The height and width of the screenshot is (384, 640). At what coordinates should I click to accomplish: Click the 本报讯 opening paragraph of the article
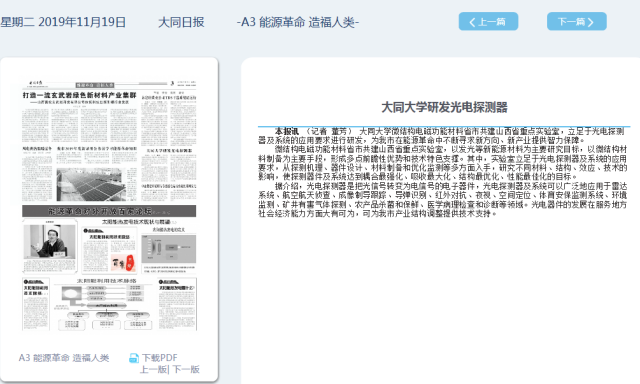point(441,135)
